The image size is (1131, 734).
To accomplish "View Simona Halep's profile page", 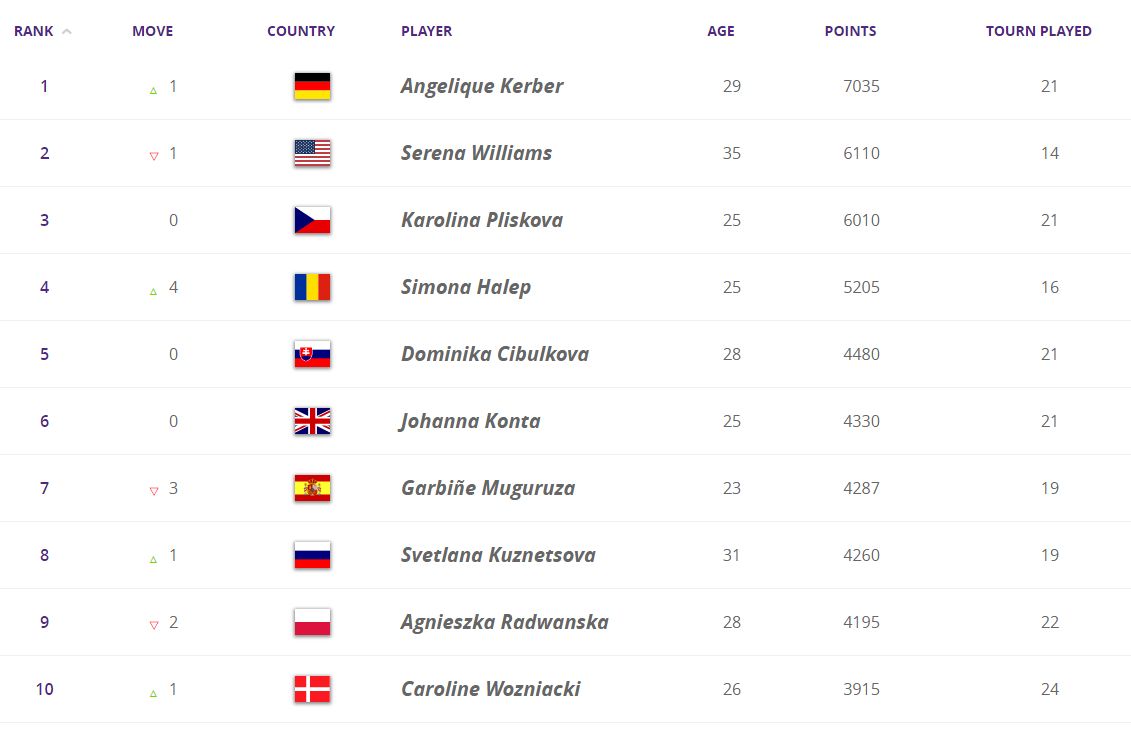I will [x=466, y=287].
